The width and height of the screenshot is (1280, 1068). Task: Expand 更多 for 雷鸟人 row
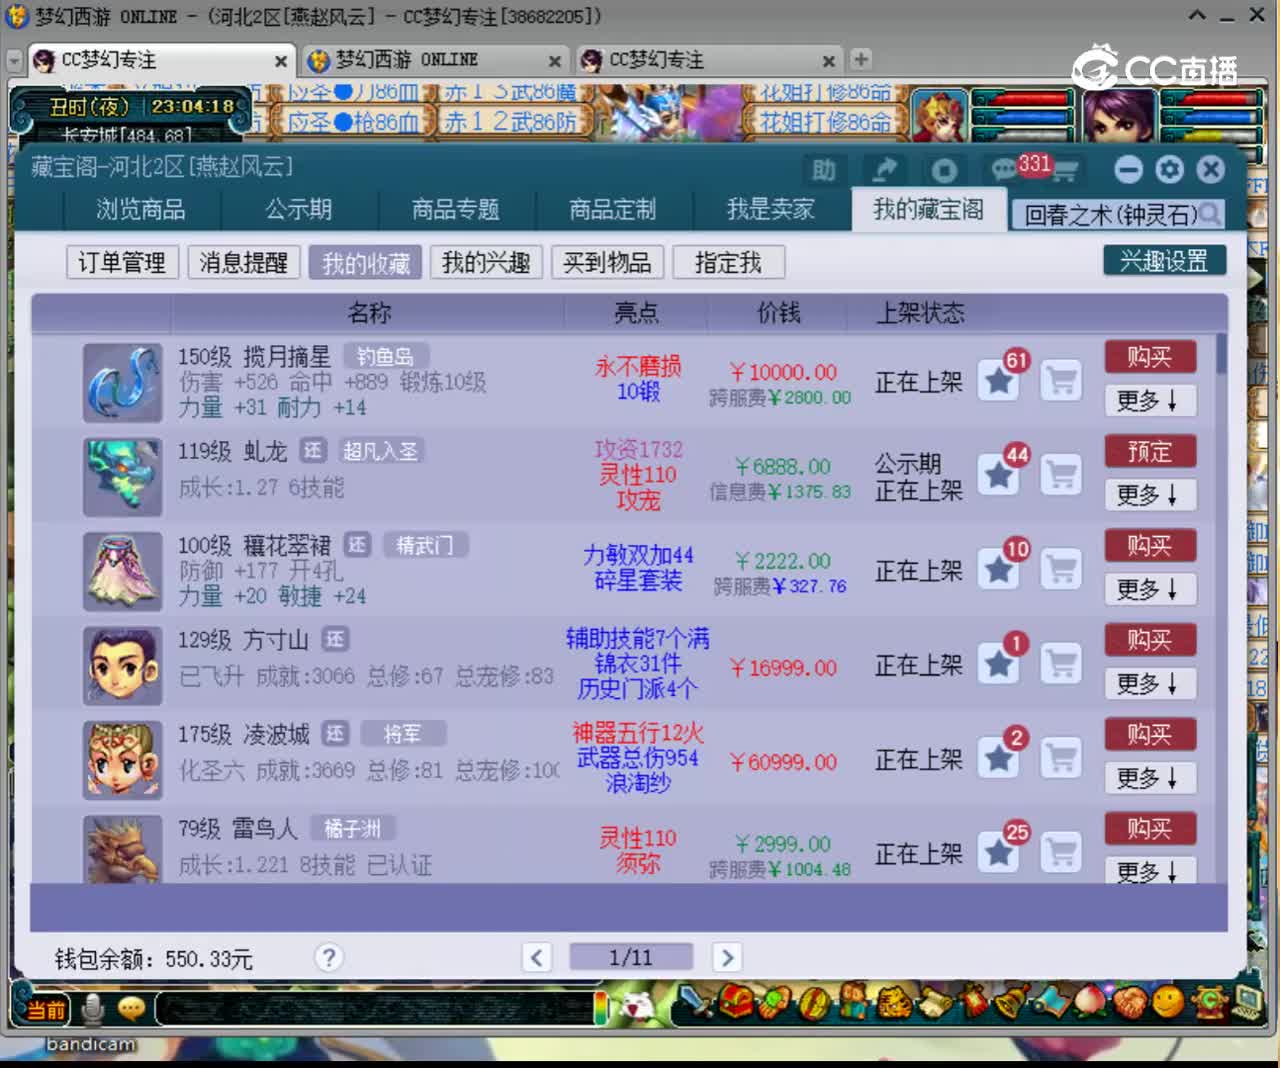pyautogui.click(x=1150, y=871)
